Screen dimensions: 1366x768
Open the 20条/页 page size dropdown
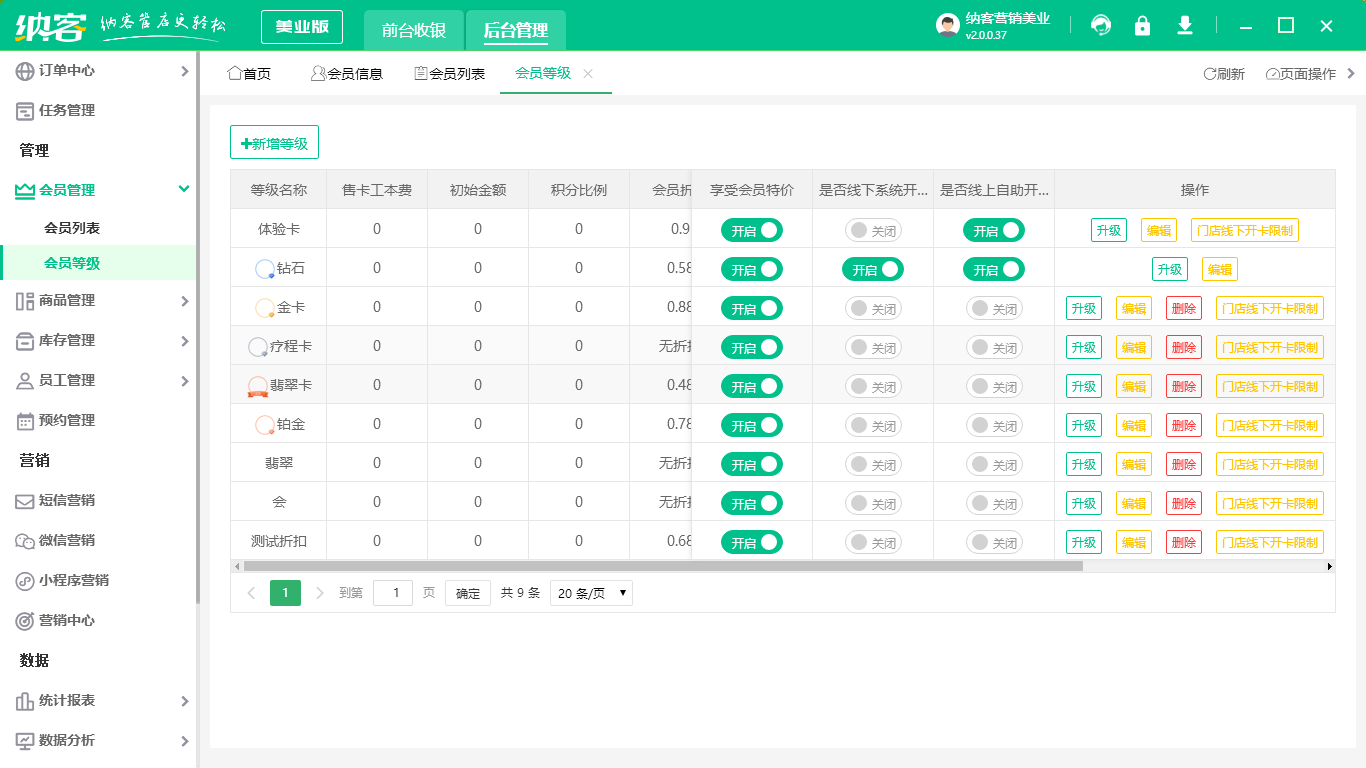(592, 592)
